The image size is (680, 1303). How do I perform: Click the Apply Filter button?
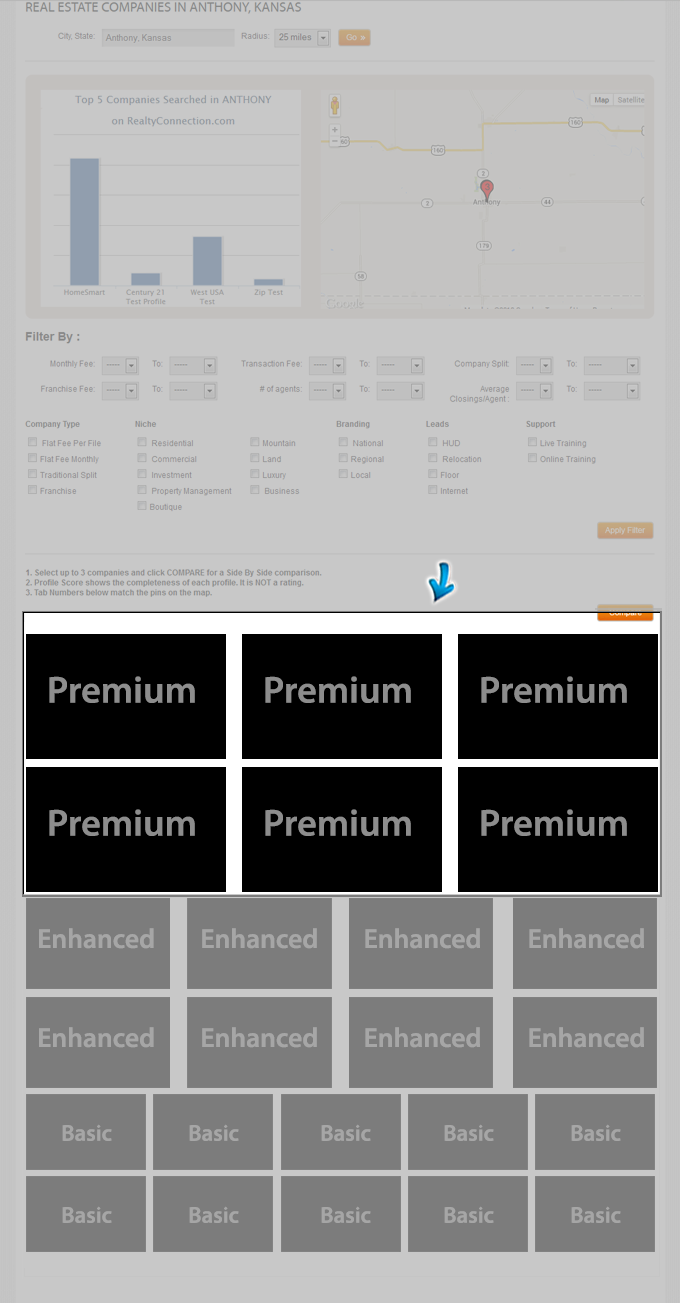(x=625, y=530)
